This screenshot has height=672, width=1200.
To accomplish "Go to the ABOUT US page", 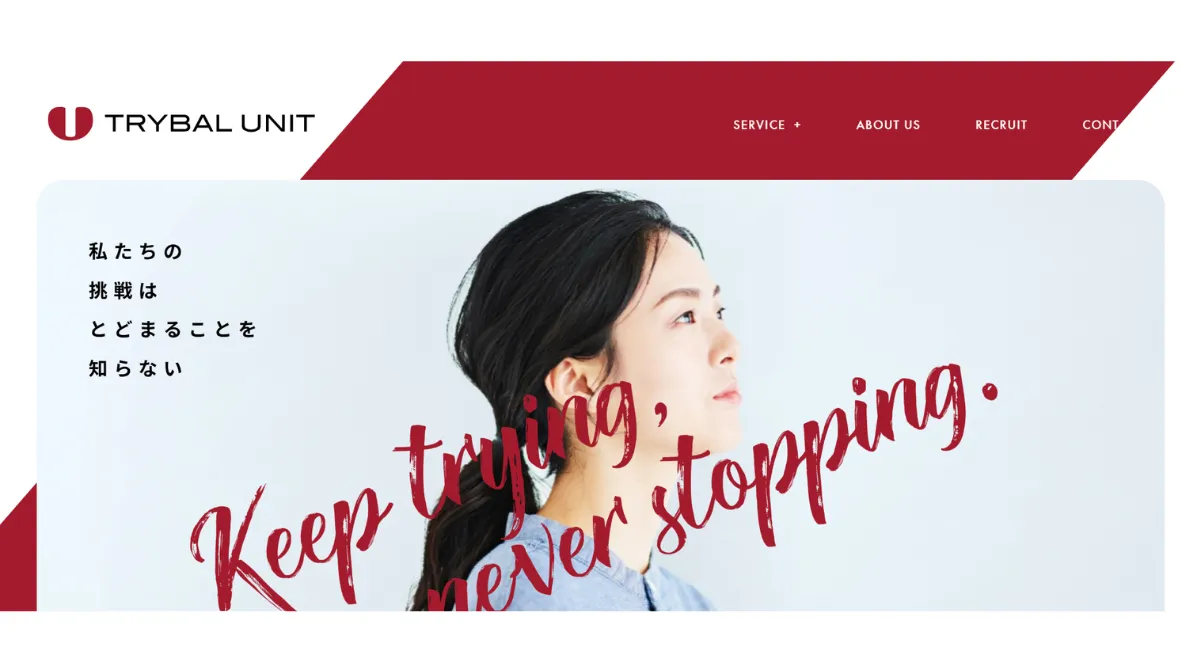I will (x=888, y=125).
